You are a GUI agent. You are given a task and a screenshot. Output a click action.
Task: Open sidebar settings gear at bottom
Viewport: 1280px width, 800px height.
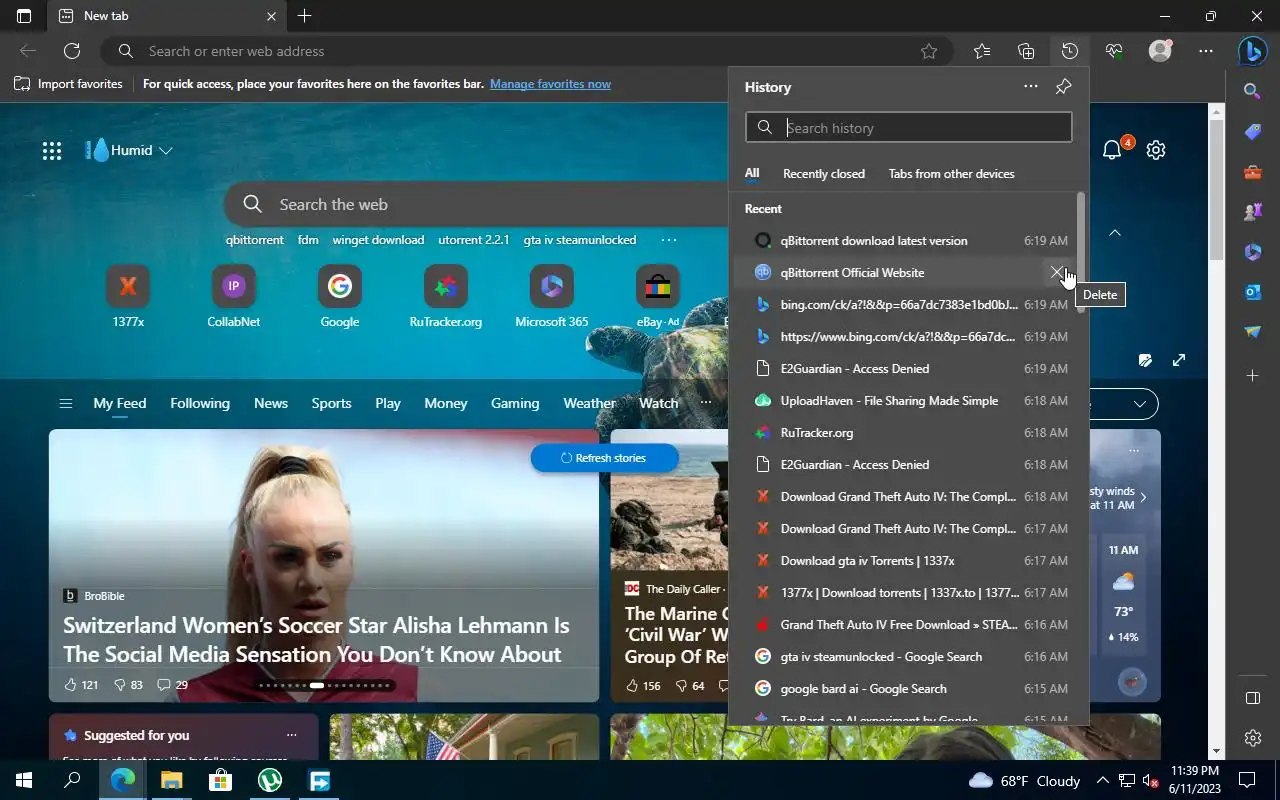coord(1252,738)
